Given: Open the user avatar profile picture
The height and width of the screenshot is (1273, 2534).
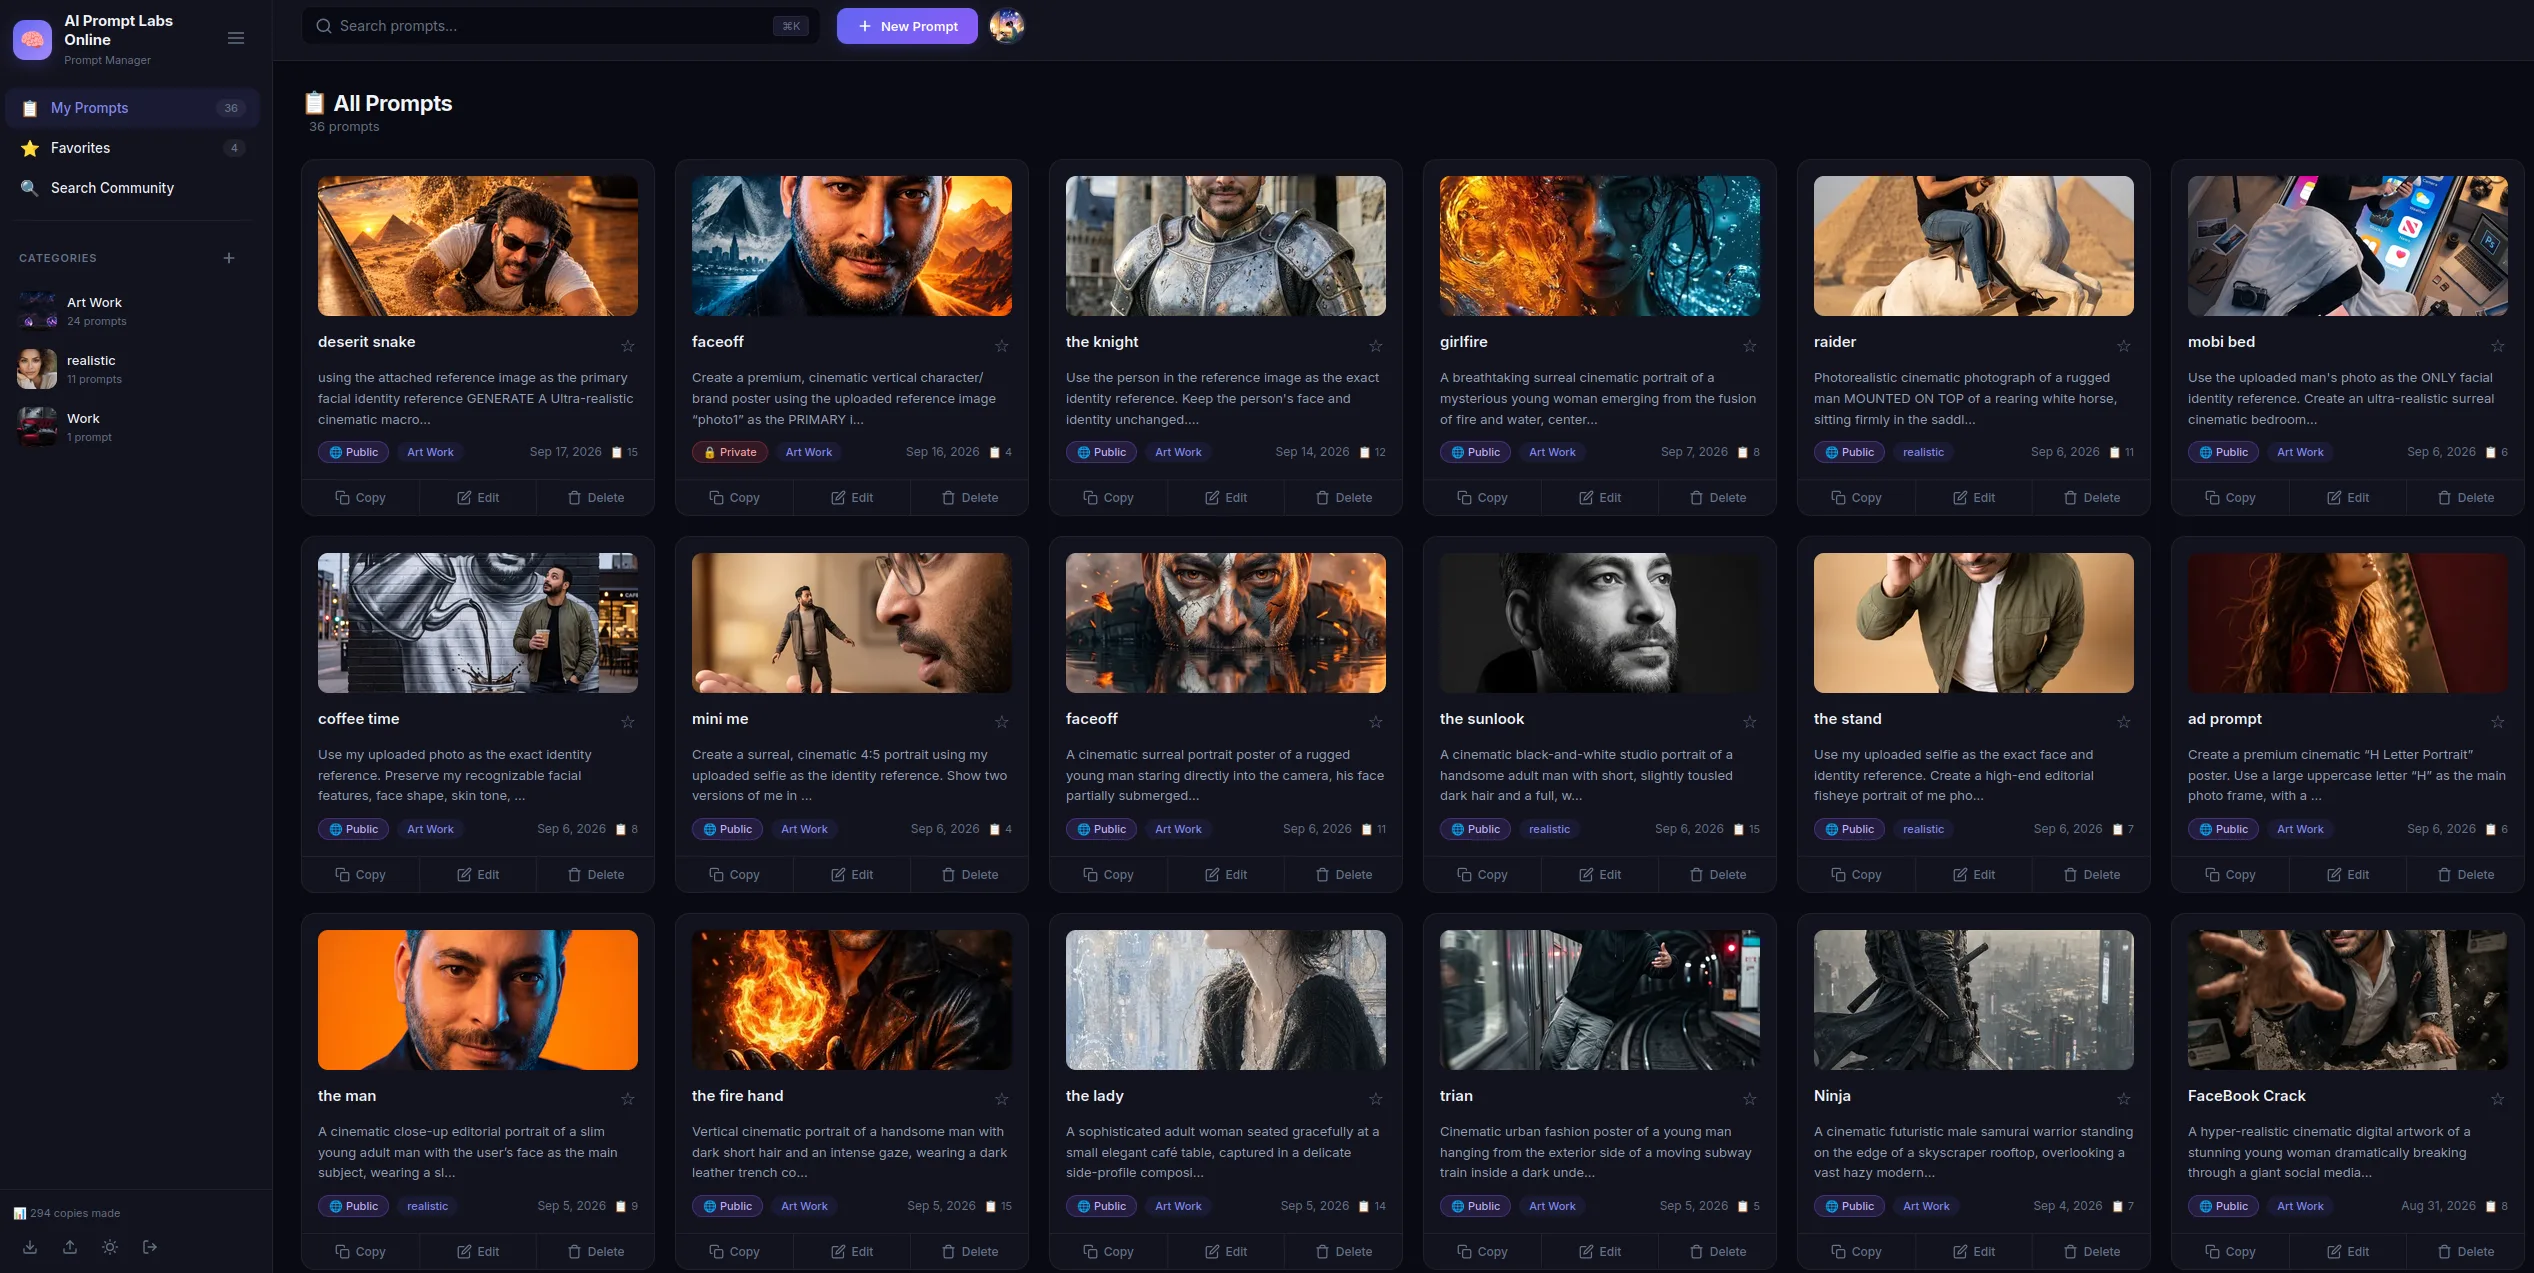Looking at the screenshot, I should 1007,26.
